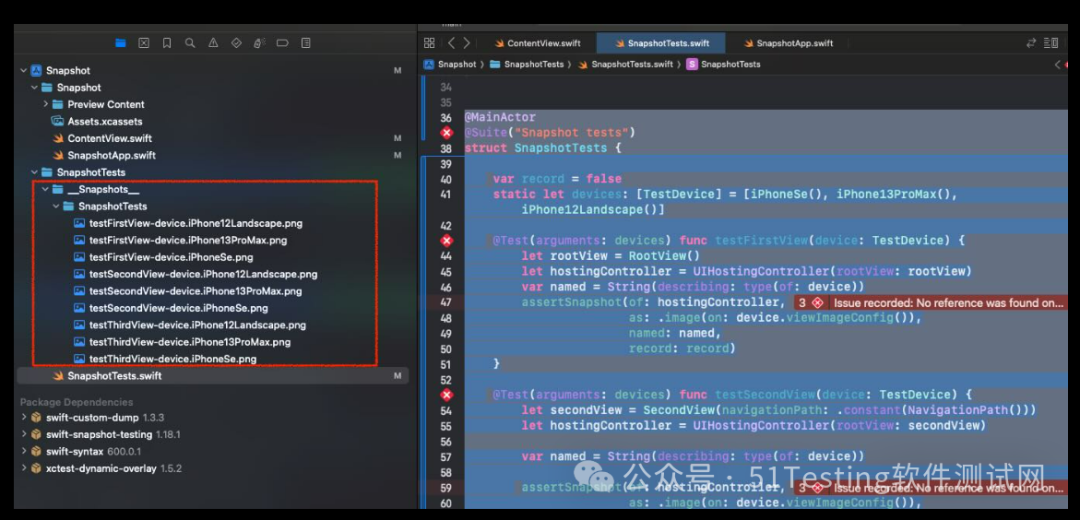Select testFirstView-device.iPhone12Landscape.png

188,223
